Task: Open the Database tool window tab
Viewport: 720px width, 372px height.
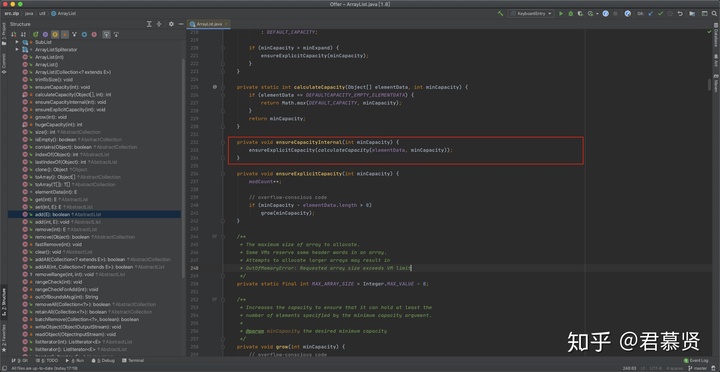Action: 716,36
